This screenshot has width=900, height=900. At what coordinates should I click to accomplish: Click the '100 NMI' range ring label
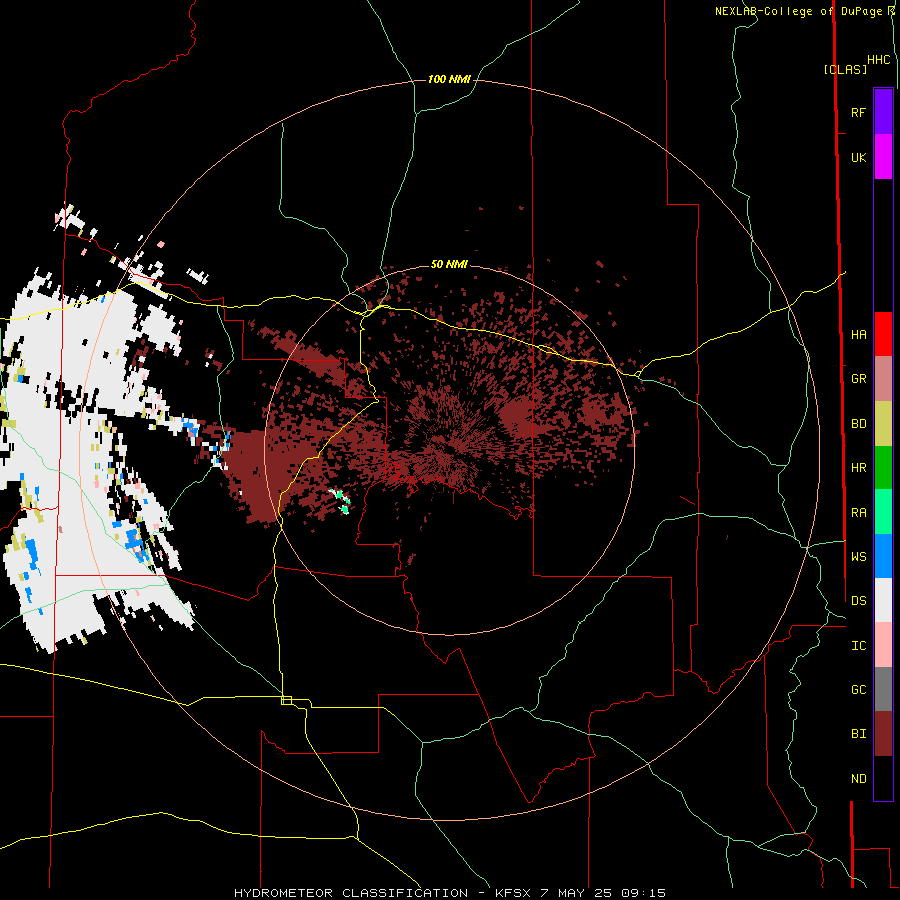tap(449, 79)
